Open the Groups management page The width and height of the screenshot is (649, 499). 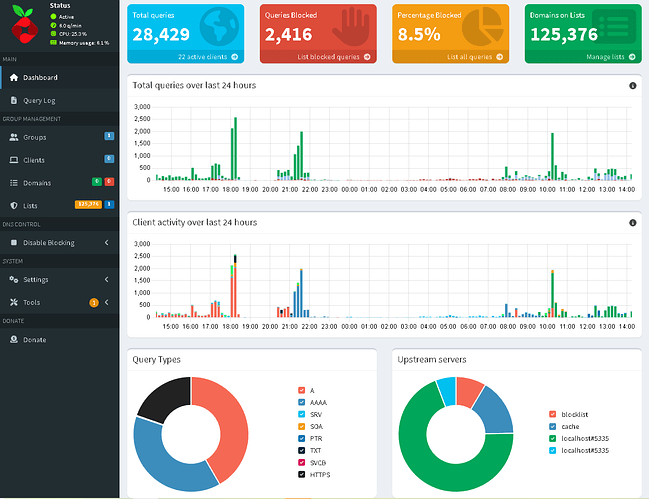click(60, 137)
